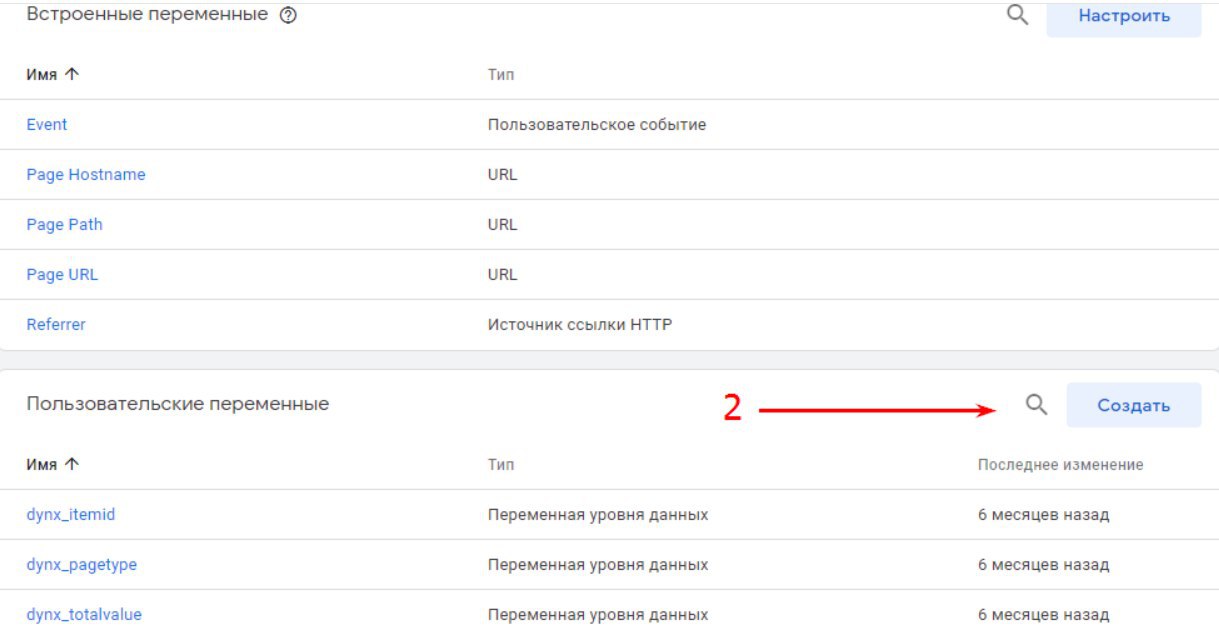
Task: Click Имя column header in user variables
Action: point(41,465)
